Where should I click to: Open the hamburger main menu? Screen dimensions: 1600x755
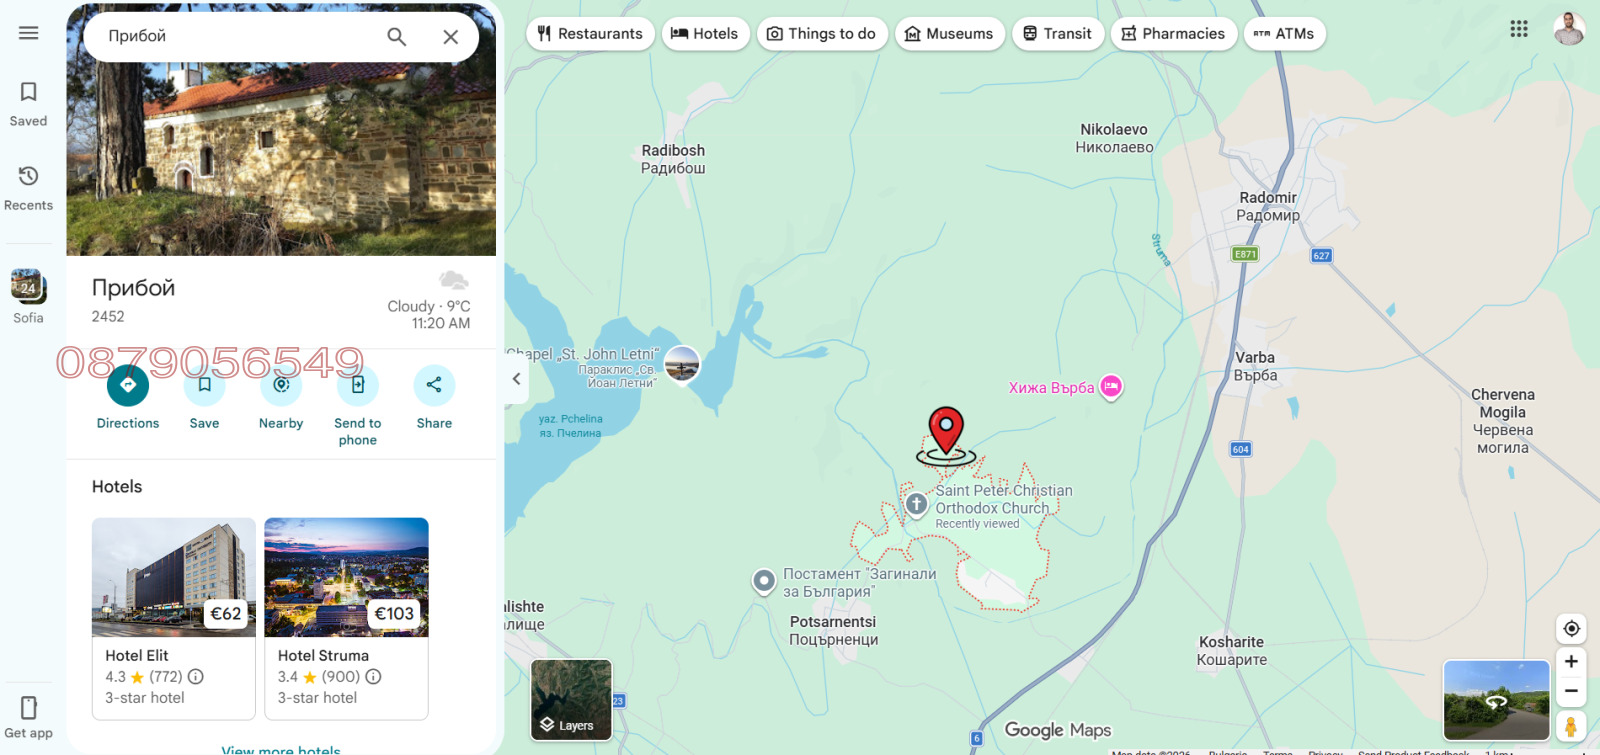coord(28,33)
